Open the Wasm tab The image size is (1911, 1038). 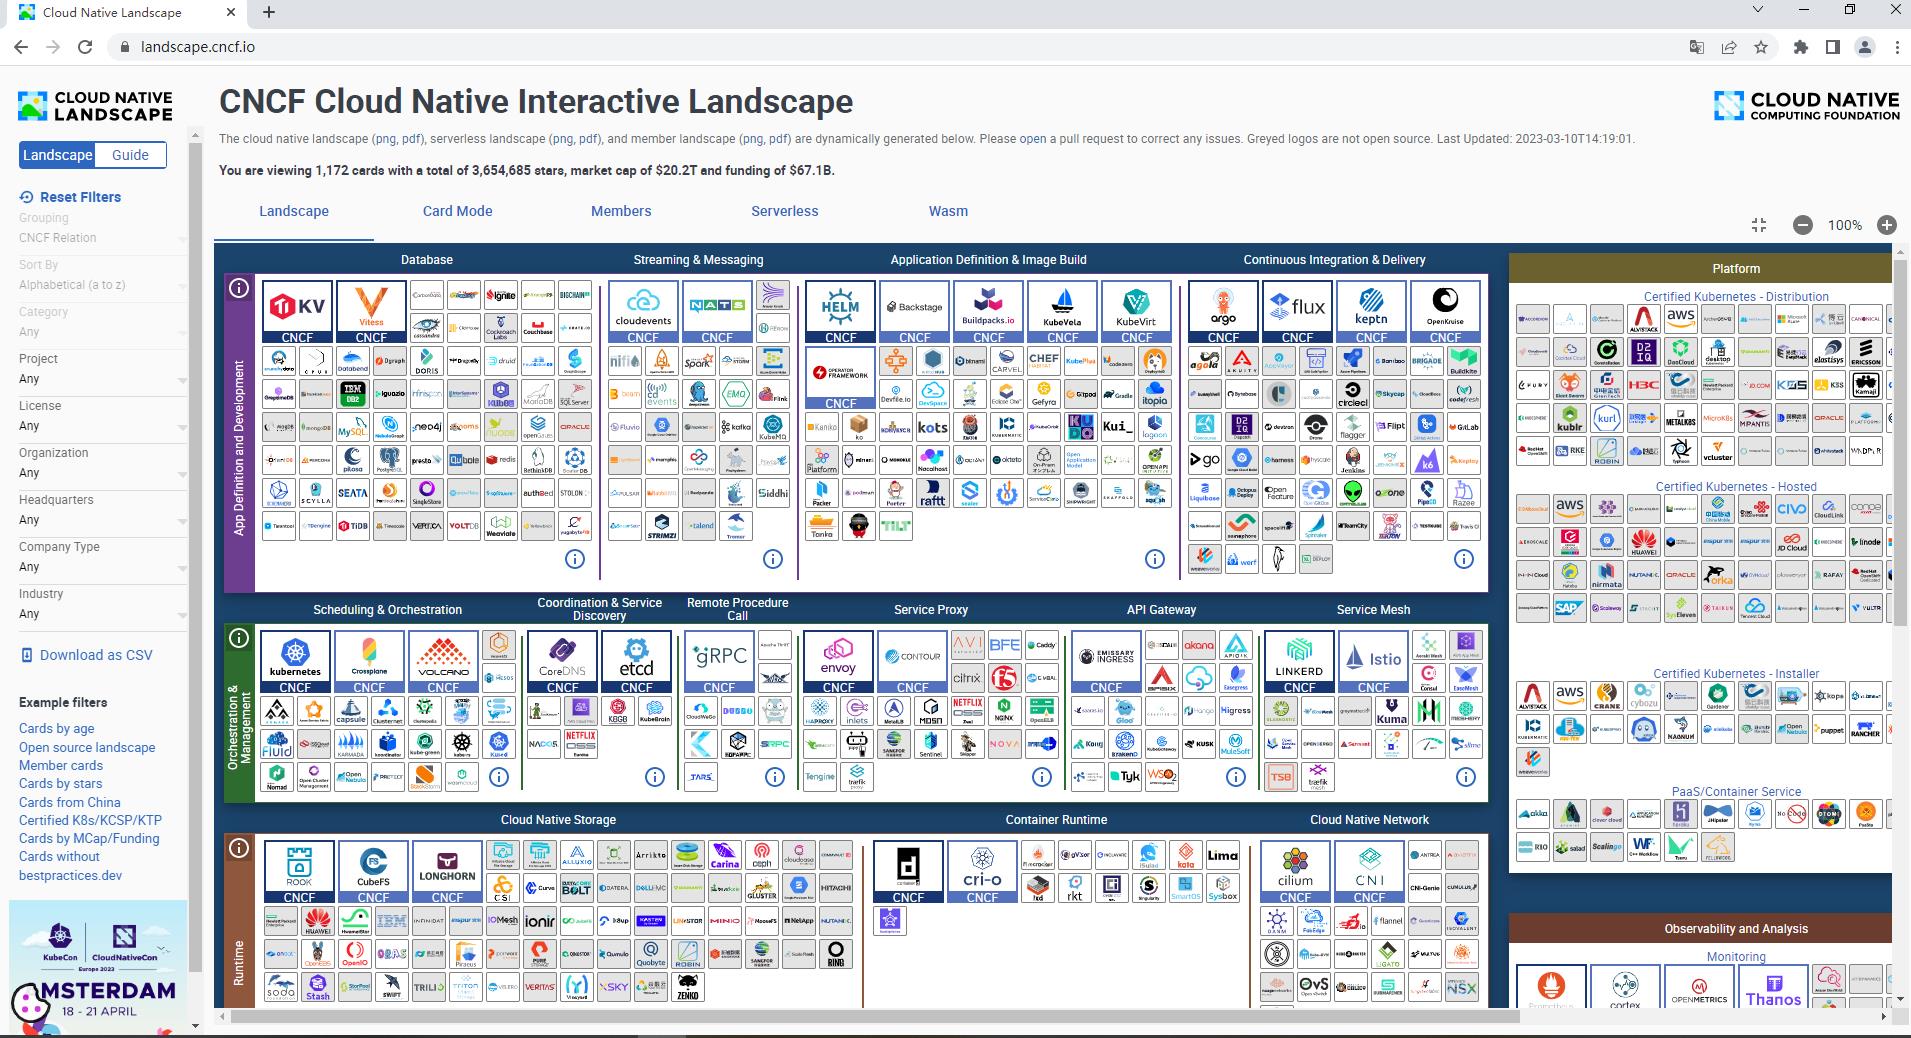948,211
